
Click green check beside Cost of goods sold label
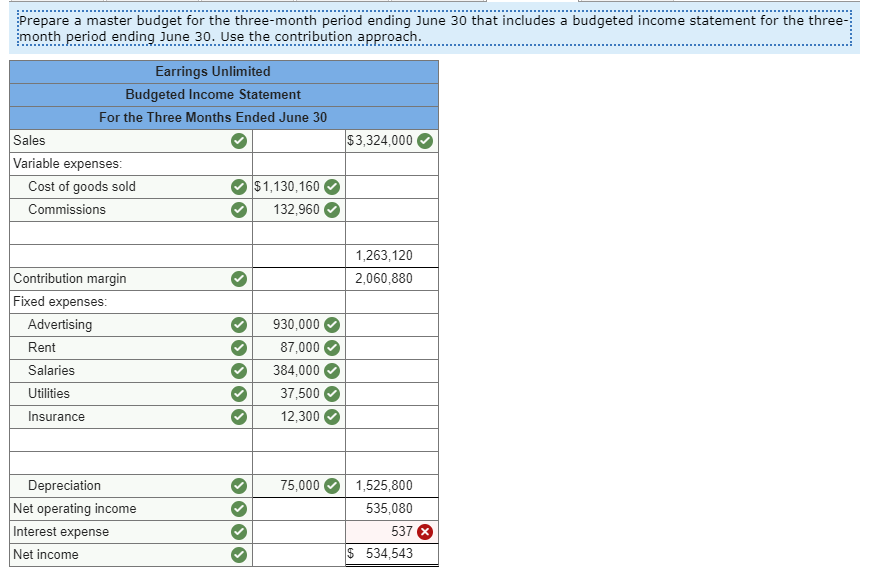pos(239,187)
